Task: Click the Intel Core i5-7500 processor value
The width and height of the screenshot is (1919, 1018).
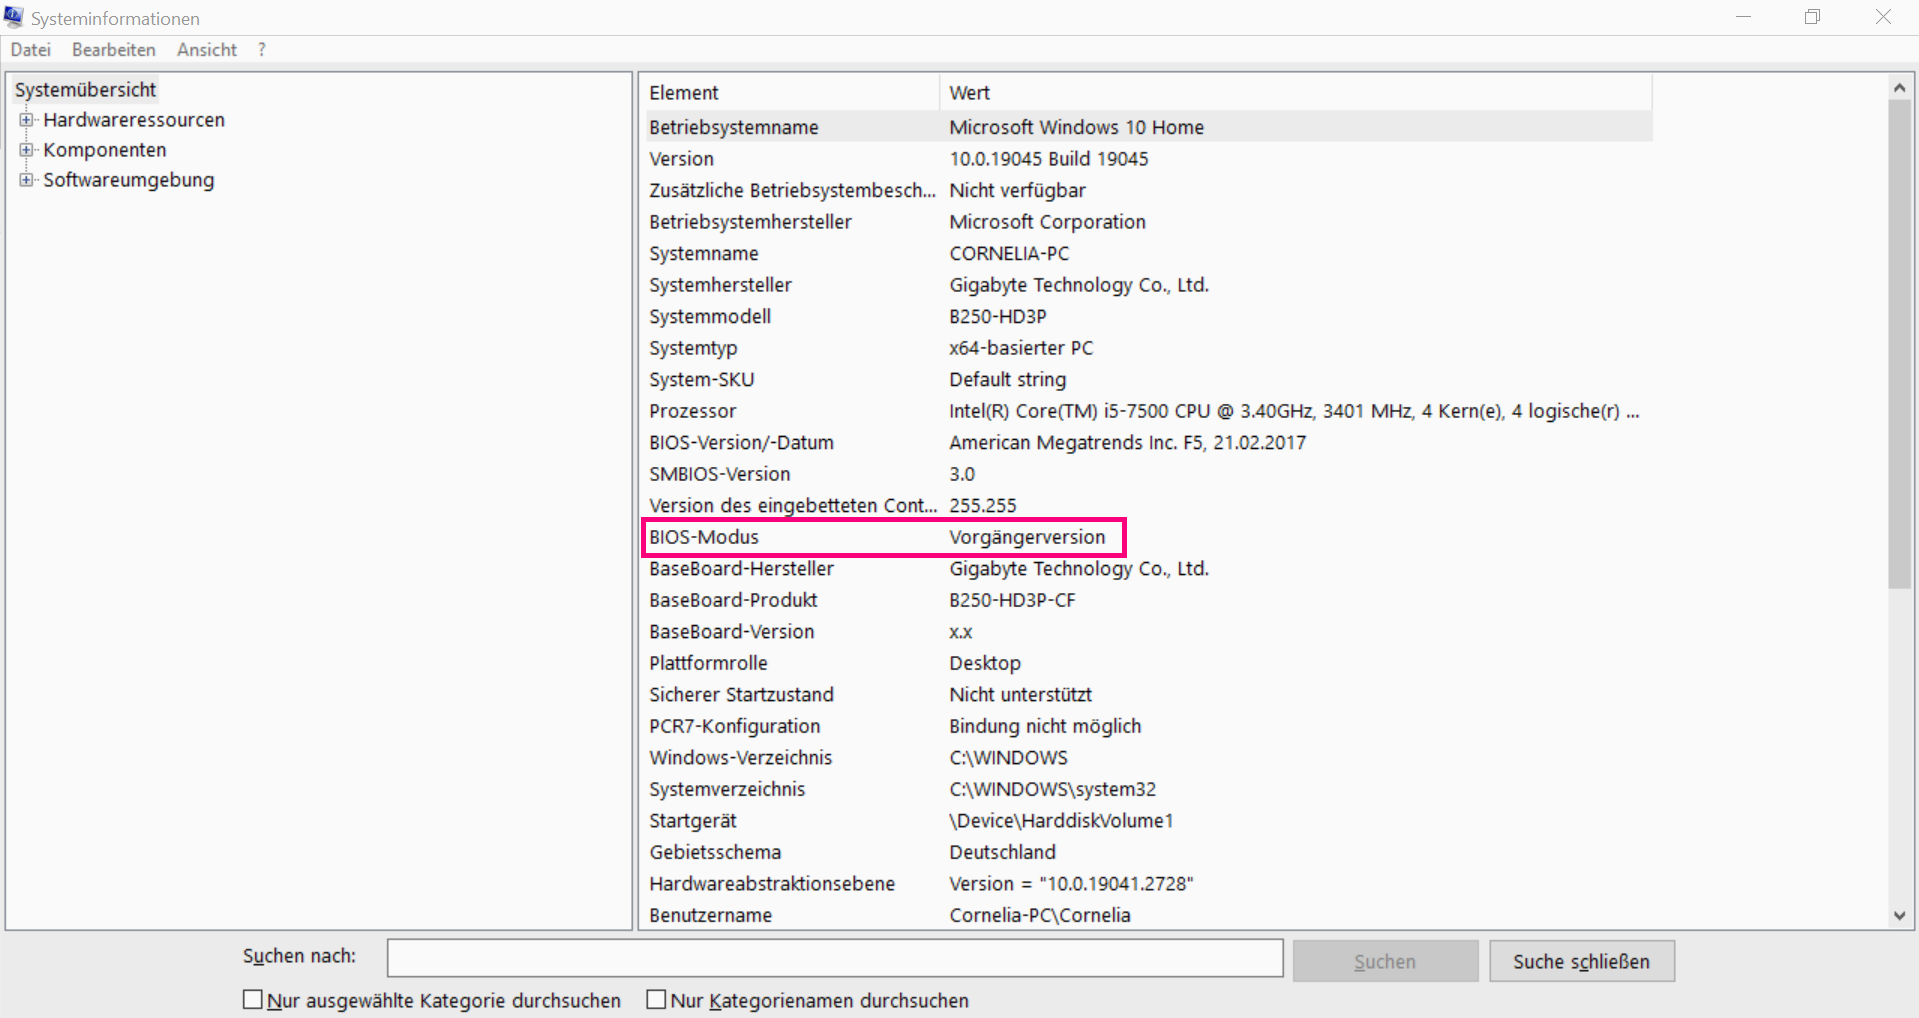Action: coord(1294,411)
